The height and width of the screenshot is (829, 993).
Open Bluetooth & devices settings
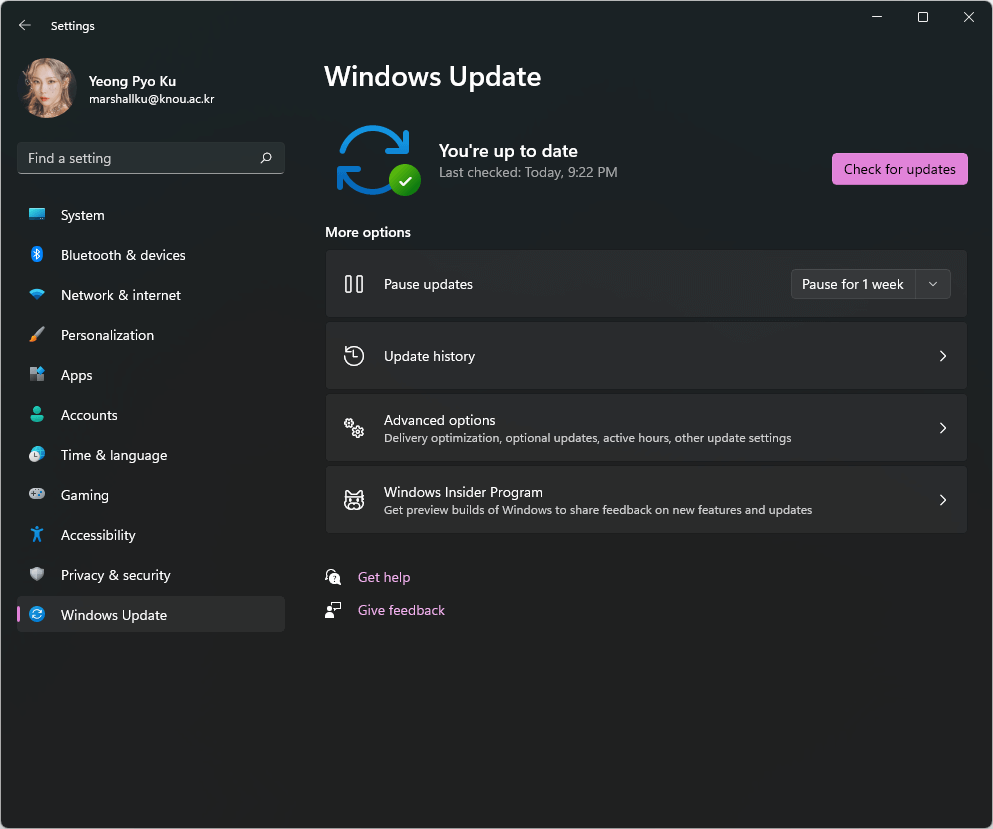37,255
